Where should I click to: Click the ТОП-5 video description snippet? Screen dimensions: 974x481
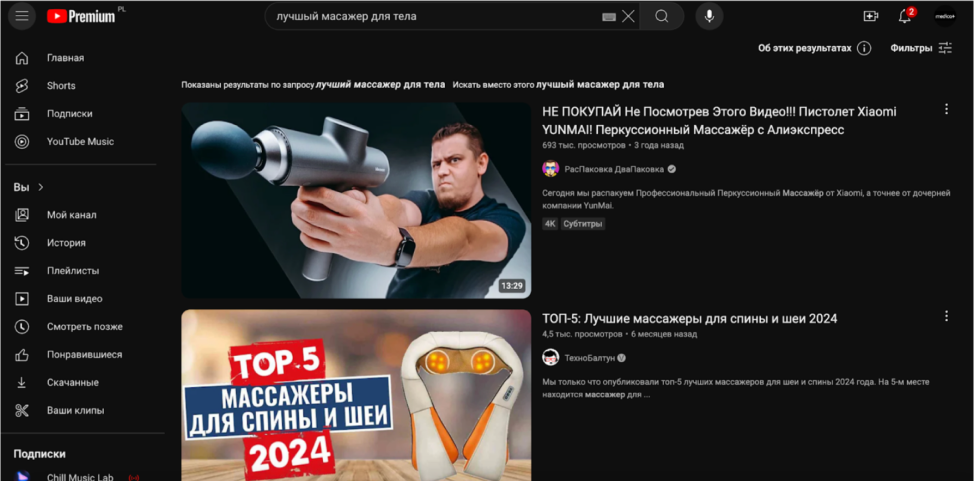pos(735,388)
